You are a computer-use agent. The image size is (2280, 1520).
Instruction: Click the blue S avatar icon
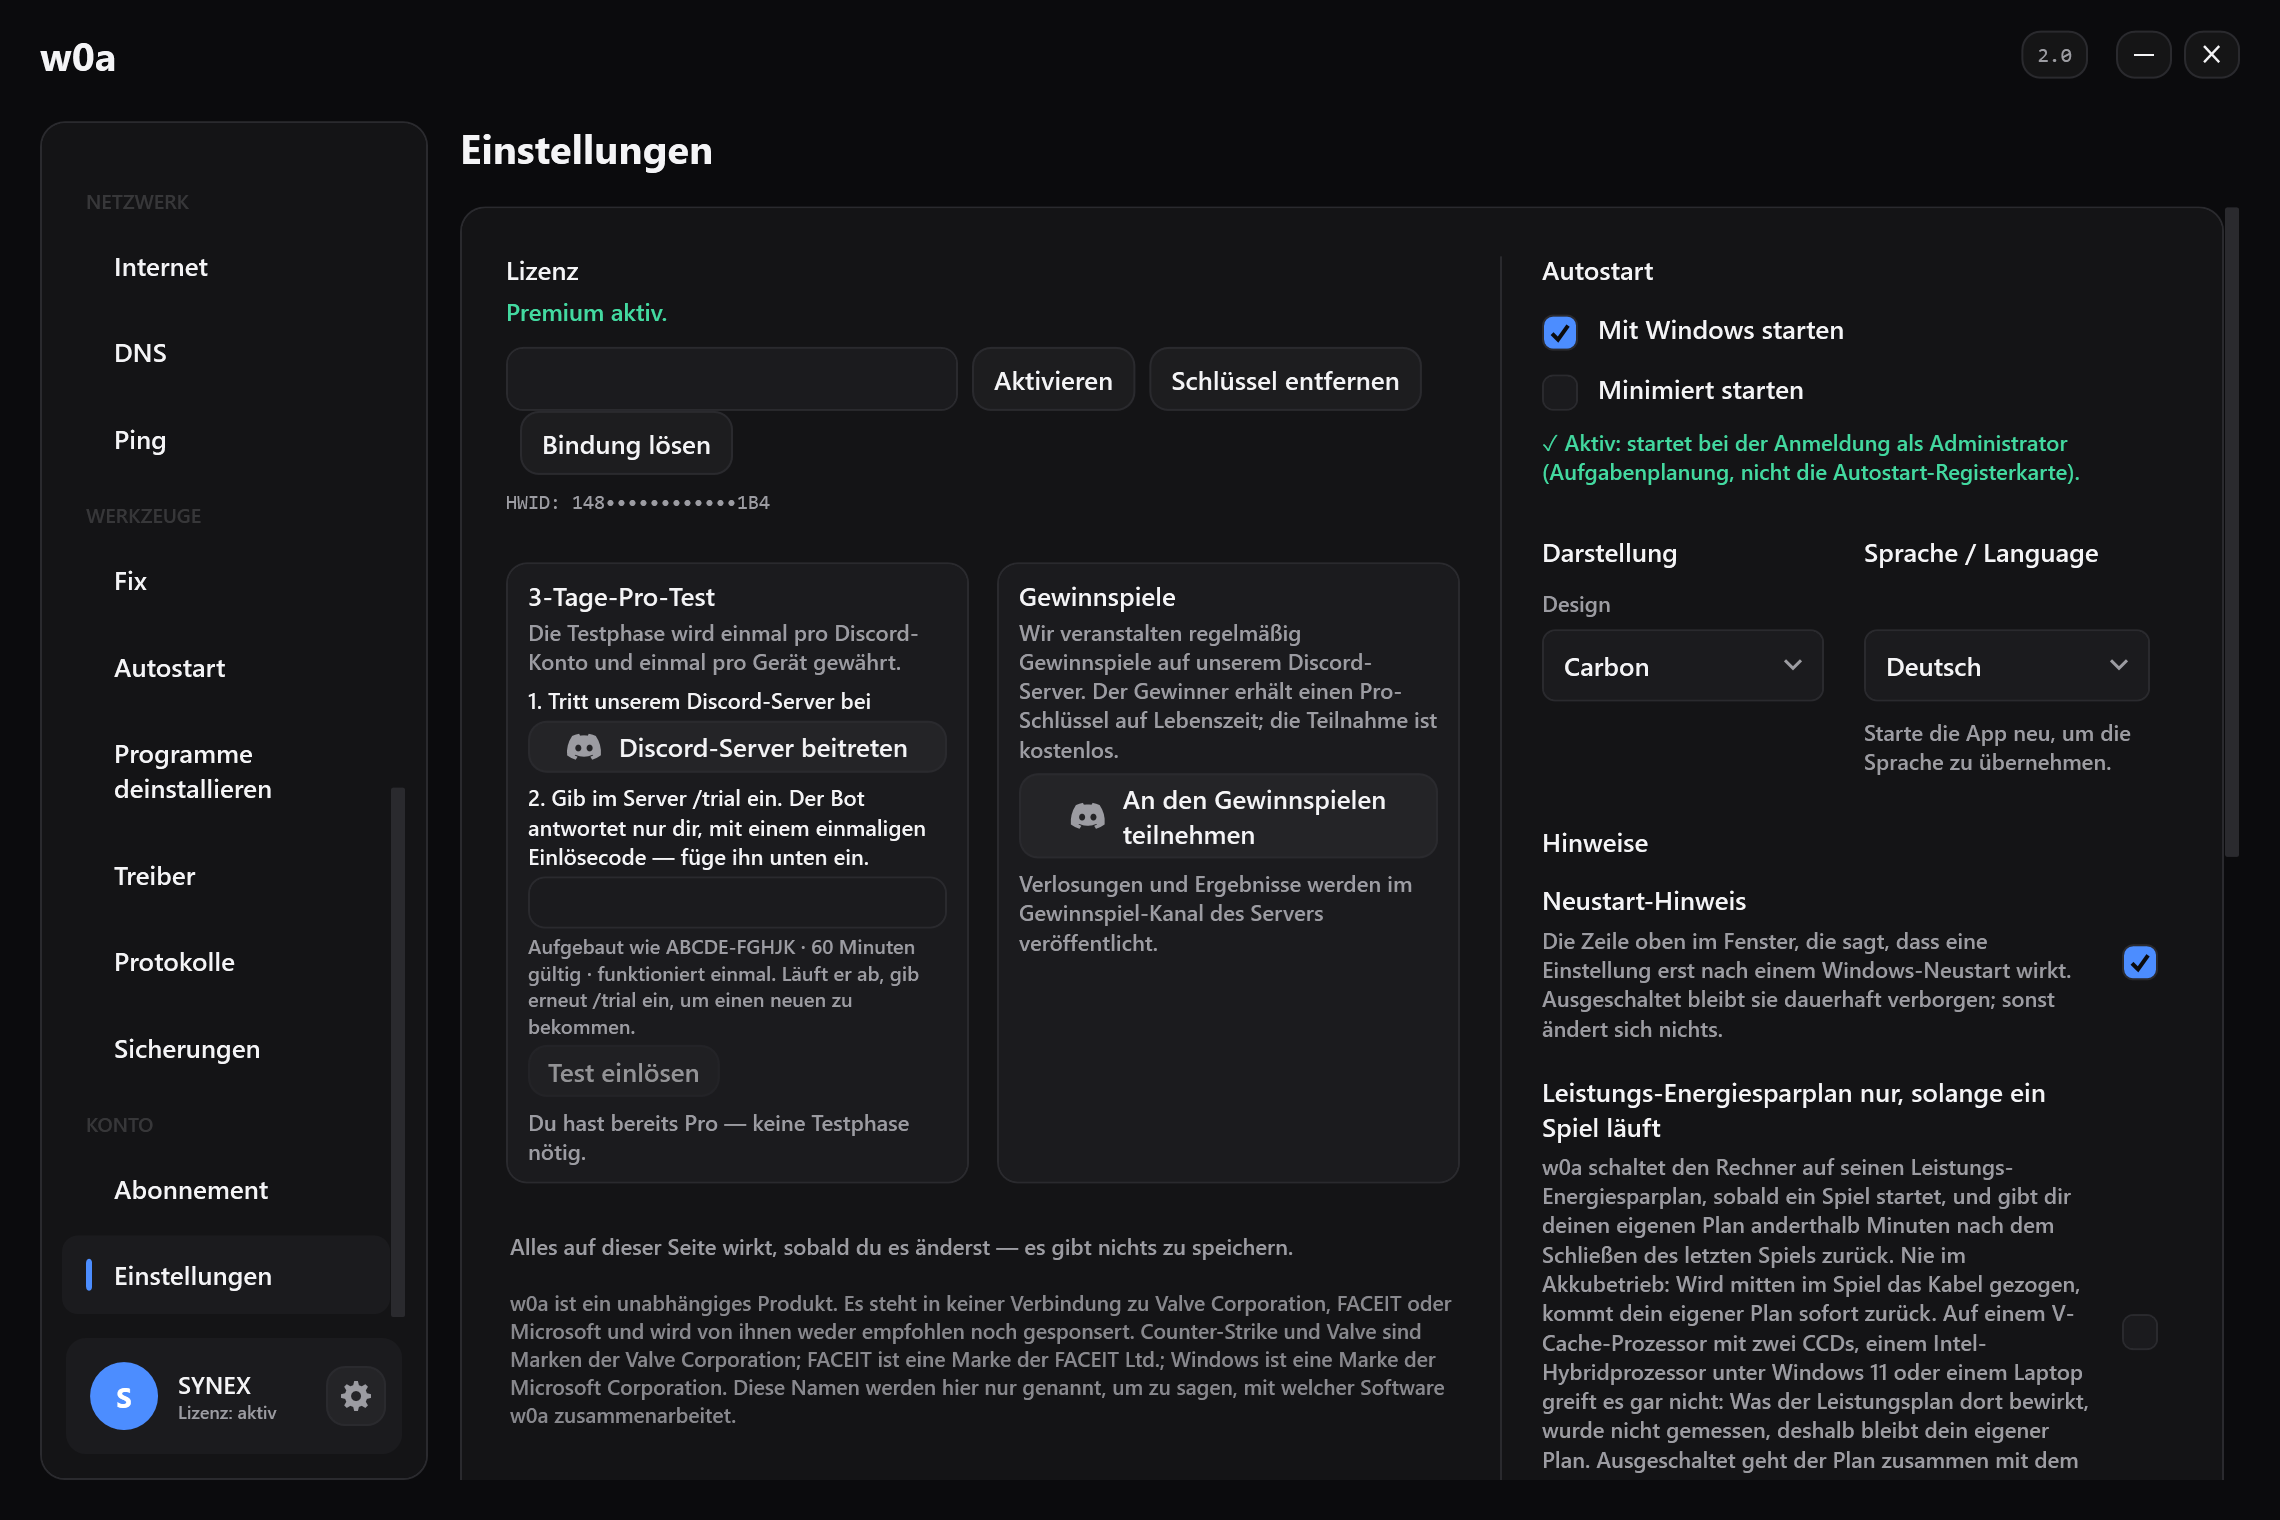124,1396
